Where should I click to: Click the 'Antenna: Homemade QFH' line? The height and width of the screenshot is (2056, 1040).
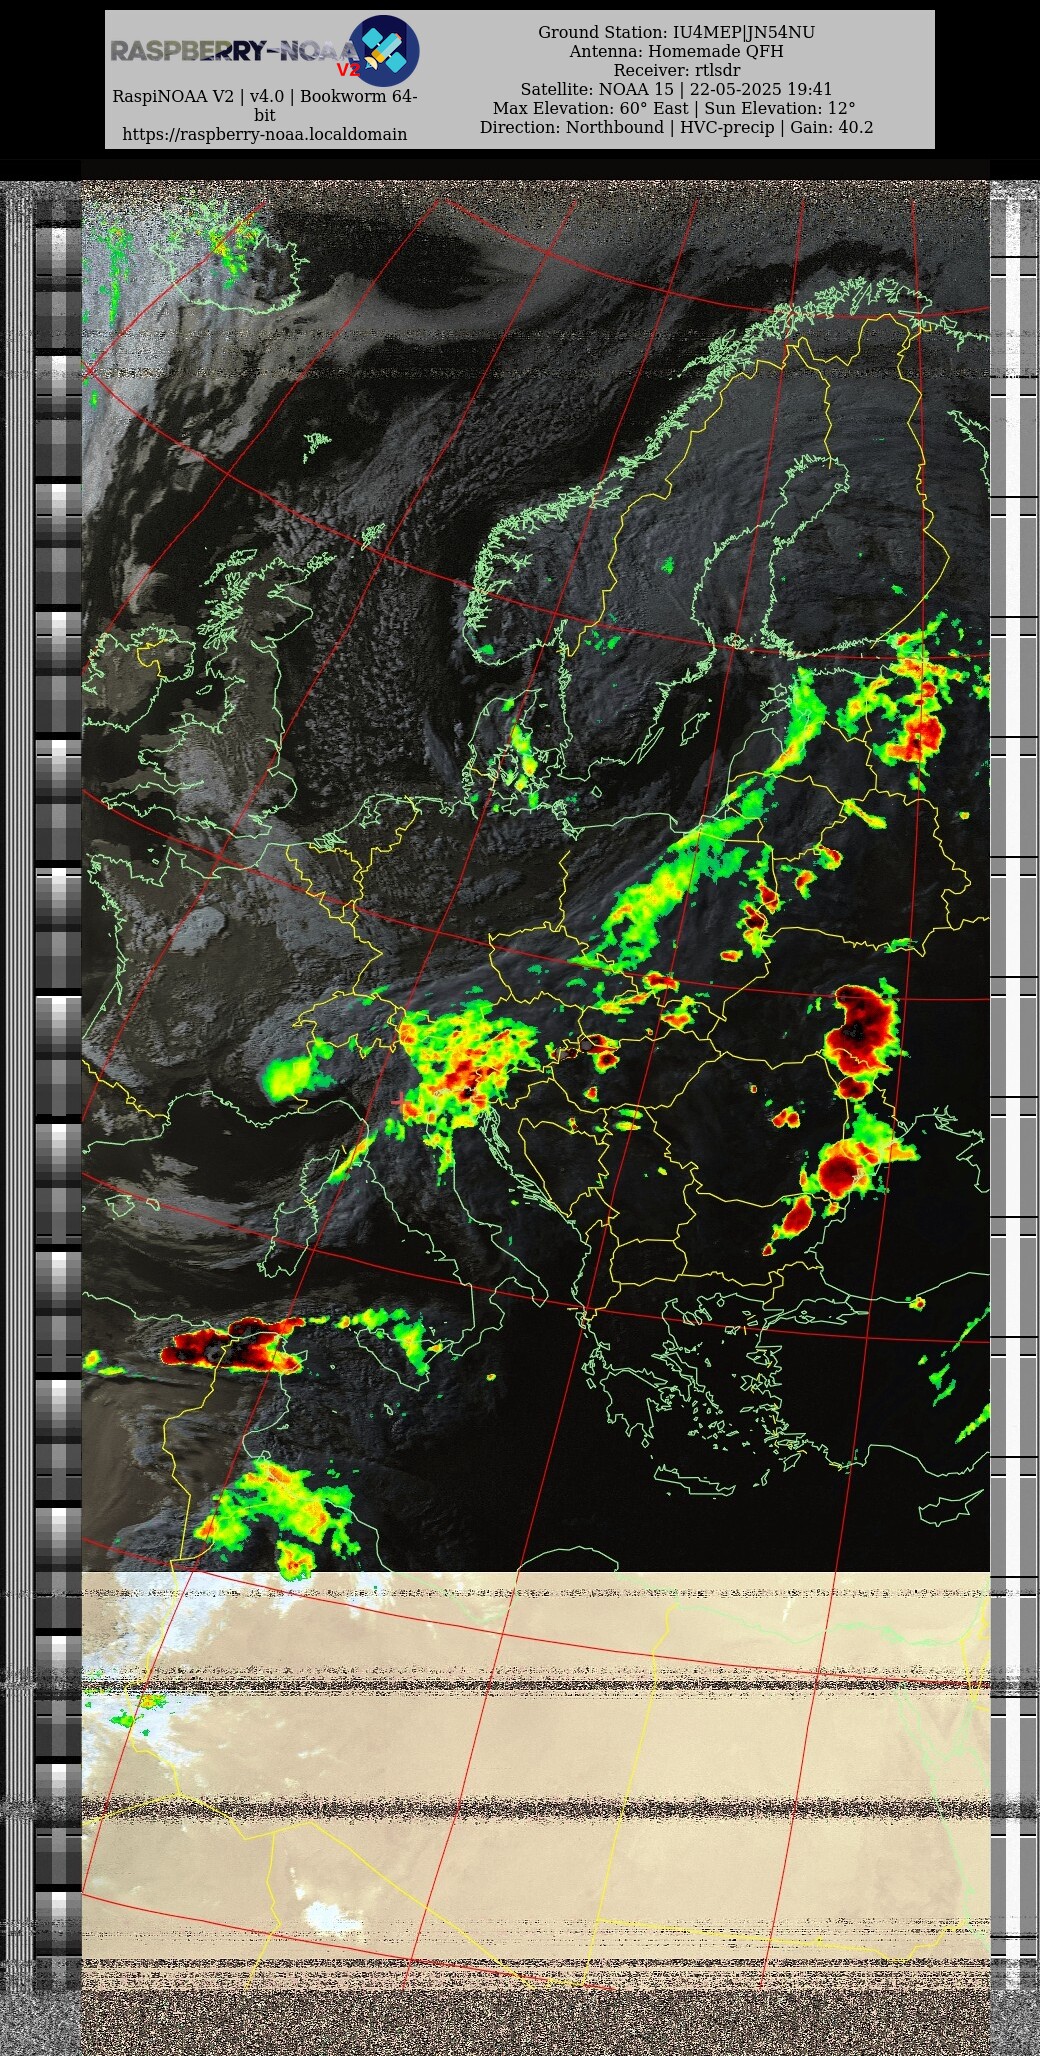[x=676, y=51]
